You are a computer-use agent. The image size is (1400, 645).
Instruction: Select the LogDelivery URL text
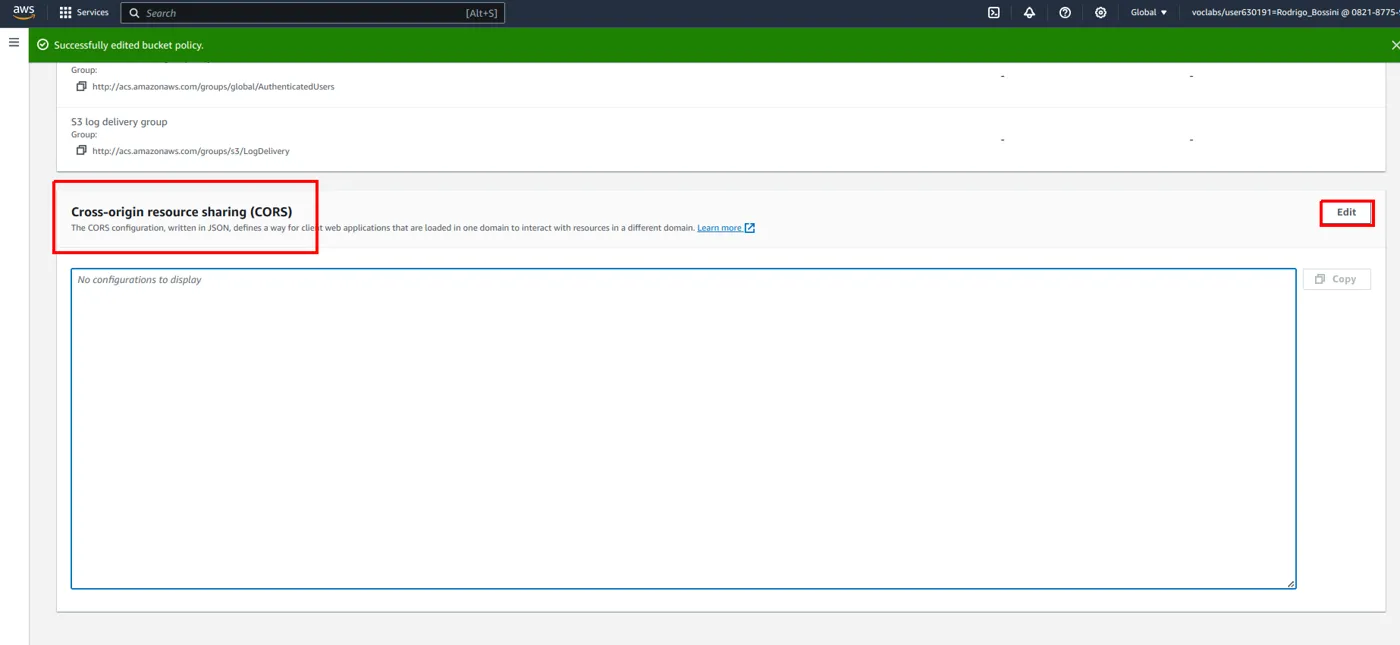pyautogui.click(x=191, y=151)
